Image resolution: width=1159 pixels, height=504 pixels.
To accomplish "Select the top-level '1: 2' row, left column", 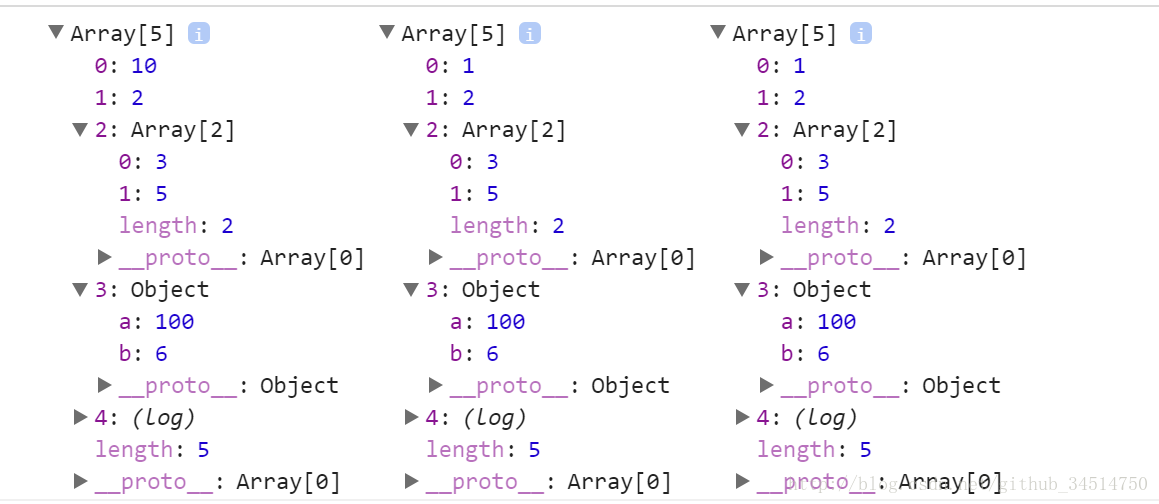I will point(119,98).
